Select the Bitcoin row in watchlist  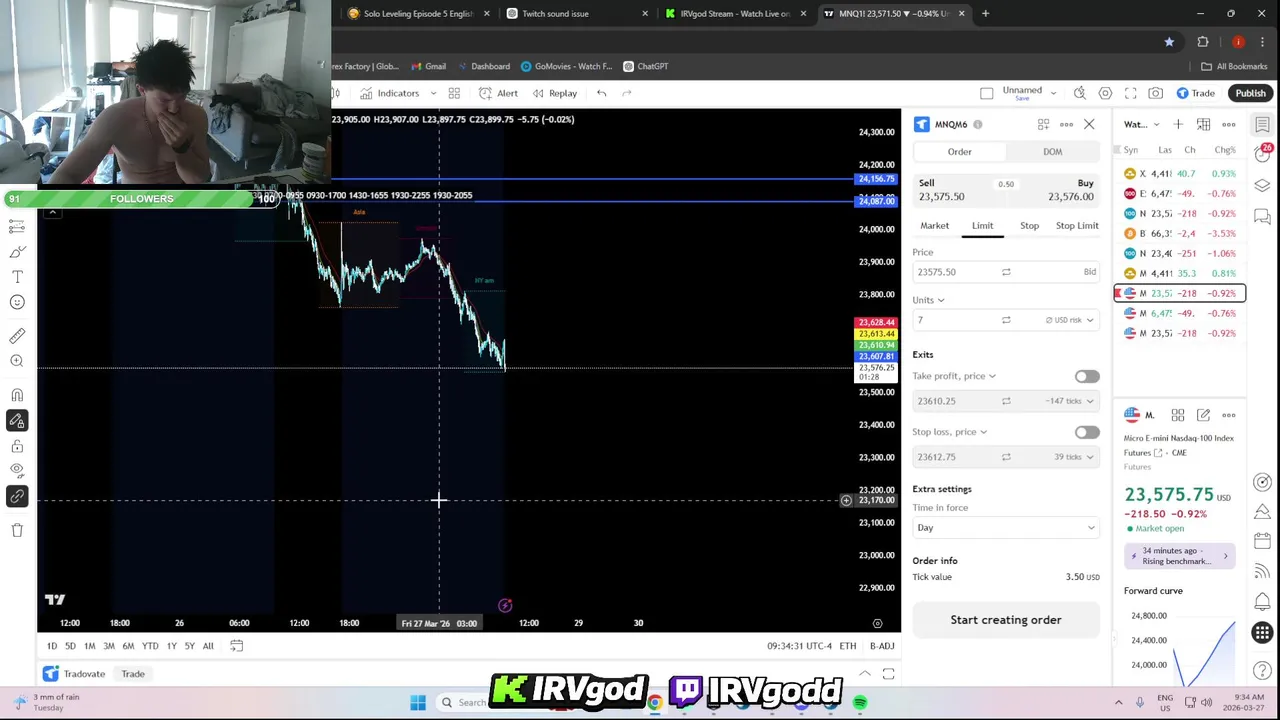(x=1179, y=233)
